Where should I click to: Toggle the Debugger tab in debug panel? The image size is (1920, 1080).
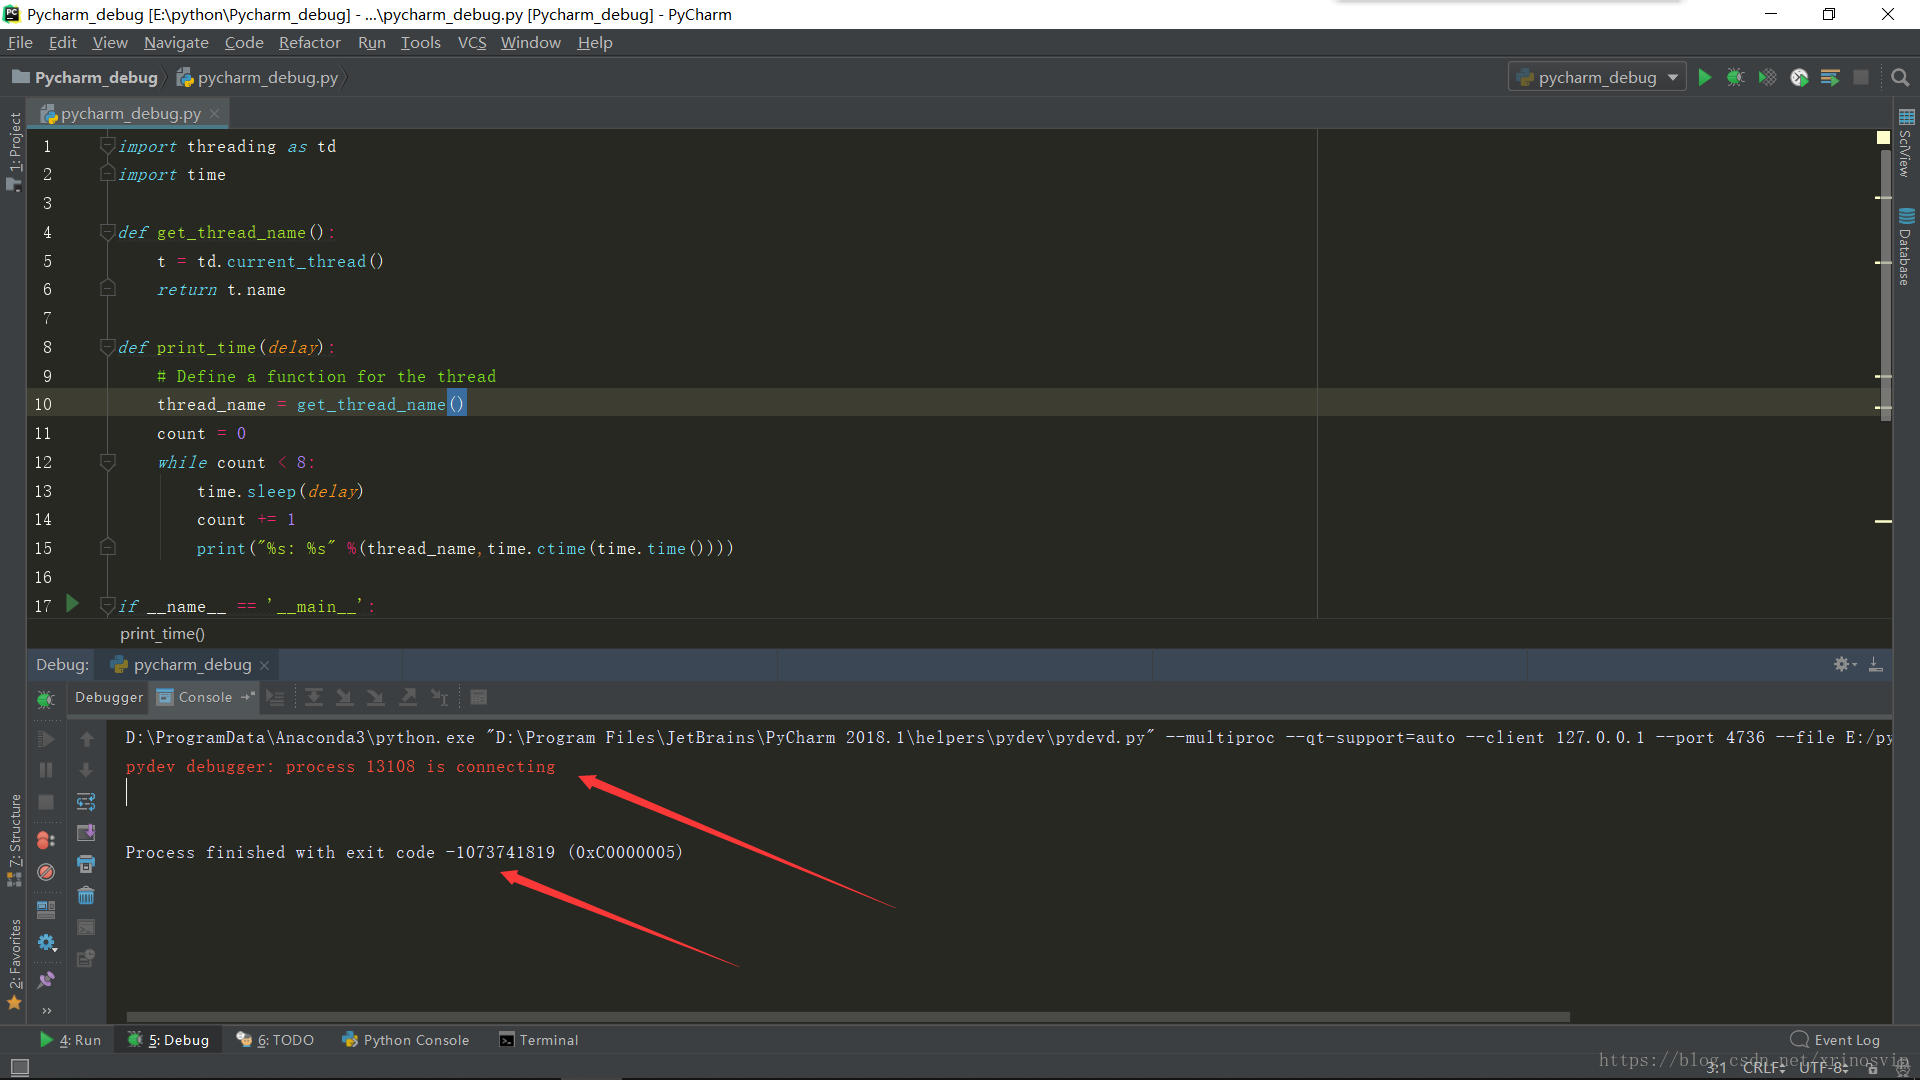(x=108, y=696)
